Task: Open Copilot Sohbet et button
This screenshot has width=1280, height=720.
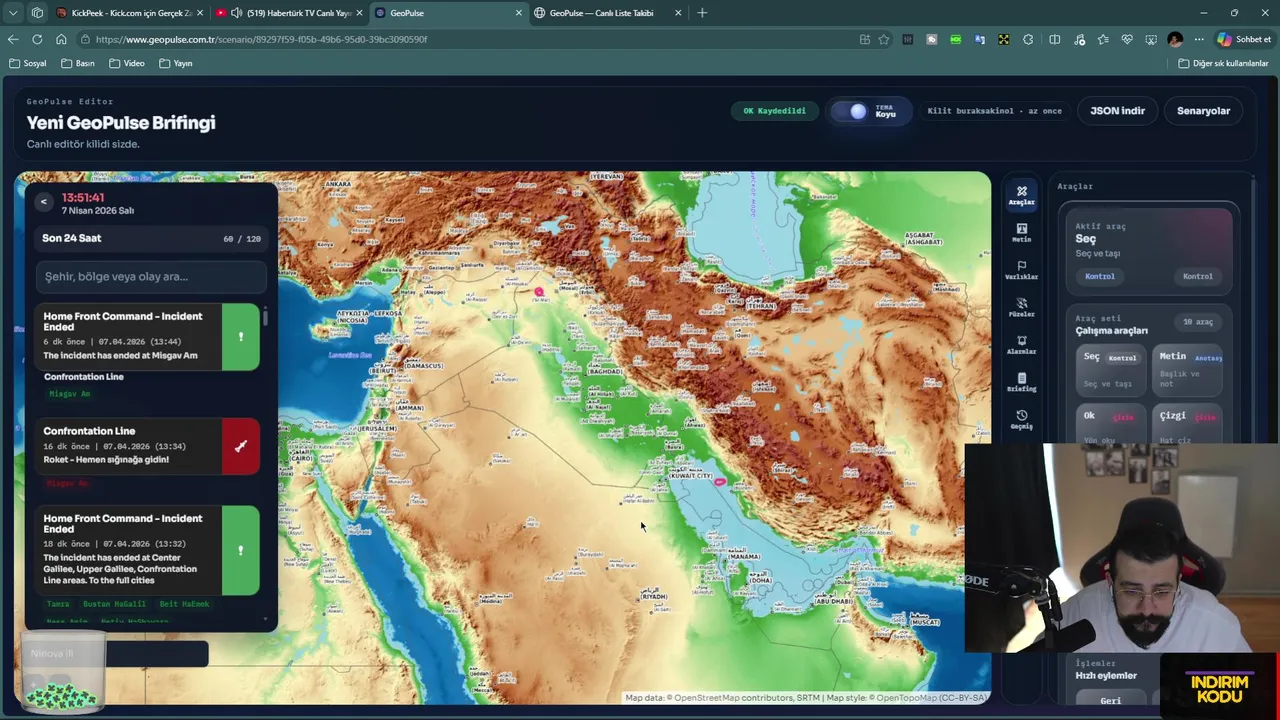Action: pyautogui.click(x=1244, y=39)
